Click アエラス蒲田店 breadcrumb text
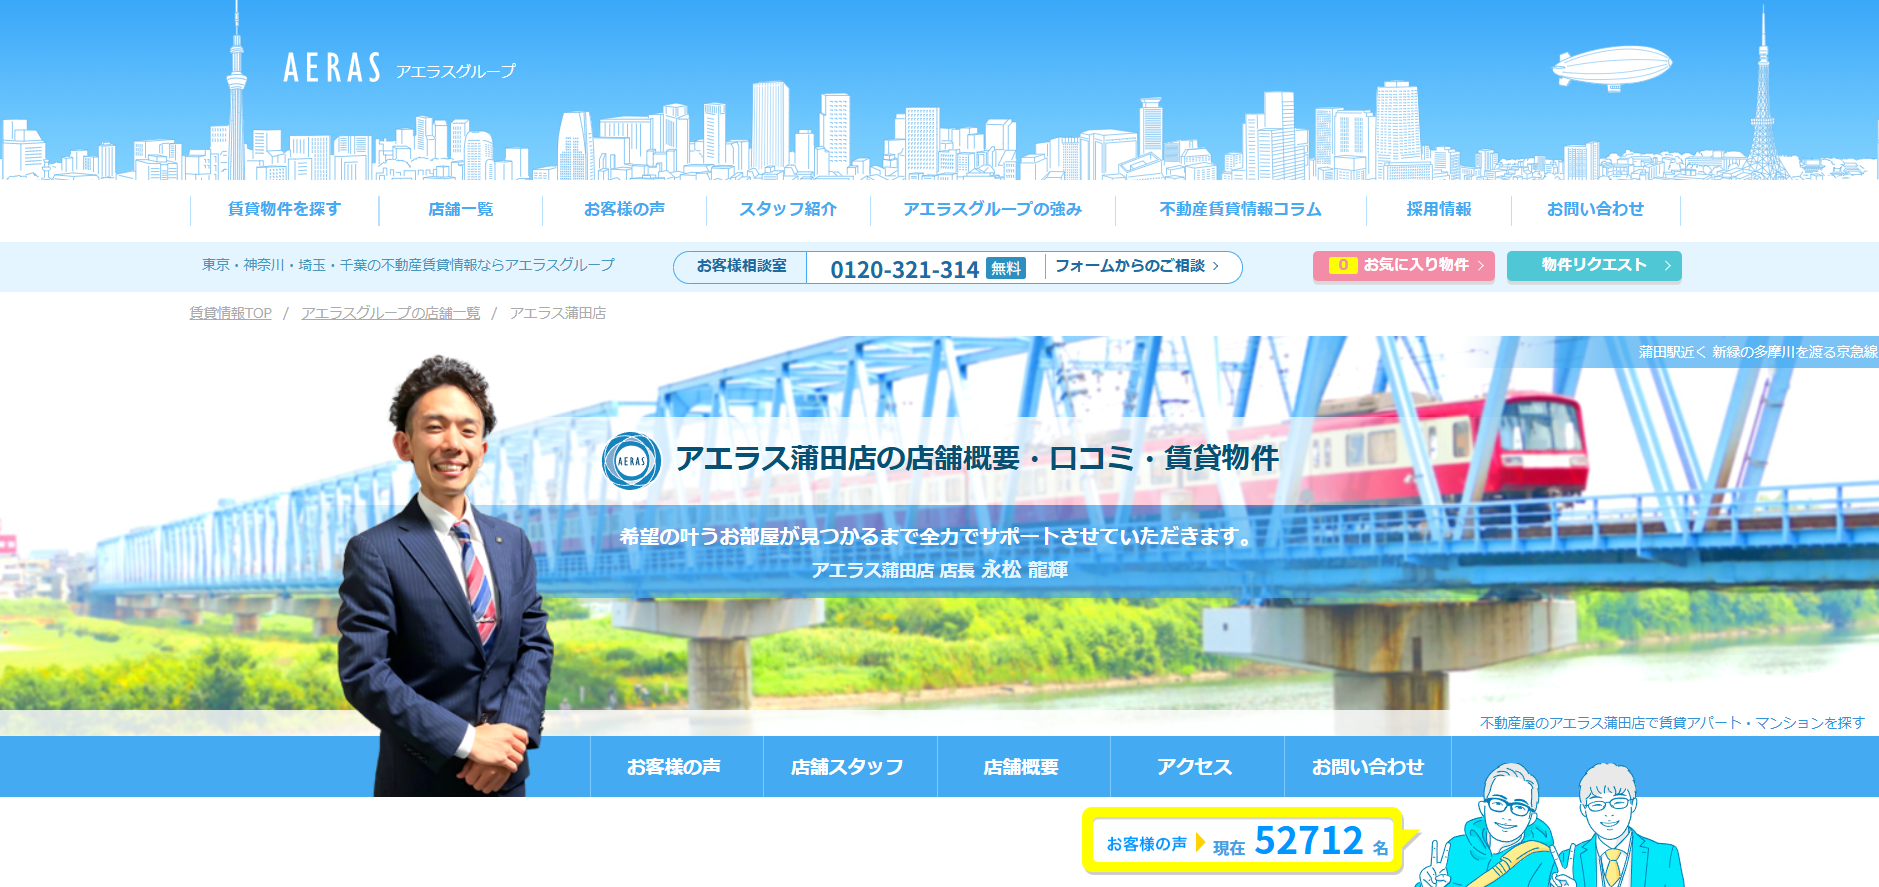The height and width of the screenshot is (887, 1879). (558, 313)
